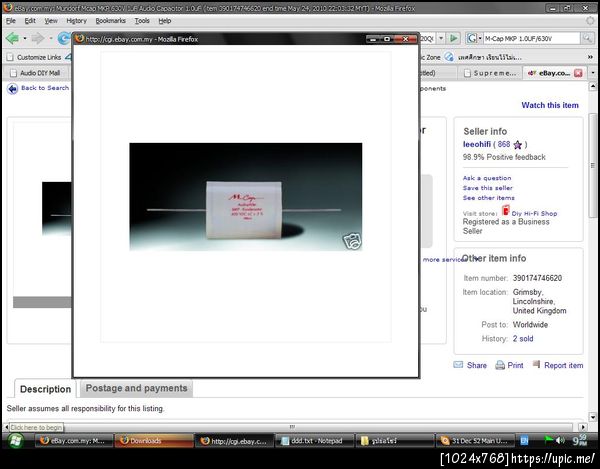The image size is (600, 469).
Task: Click See other items link
Action: coord(489,198)
